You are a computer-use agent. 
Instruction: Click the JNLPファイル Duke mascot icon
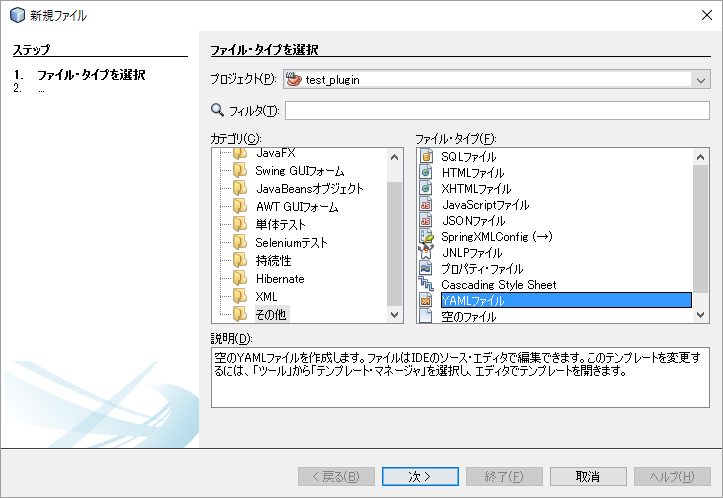click(426, 253)
